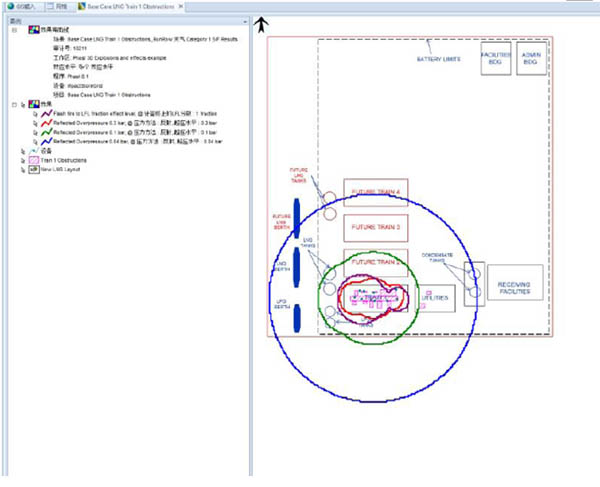The height and width of the screenshot is (487, 600).
Task: Click the colorful results group icon
Action: point(34,103)
